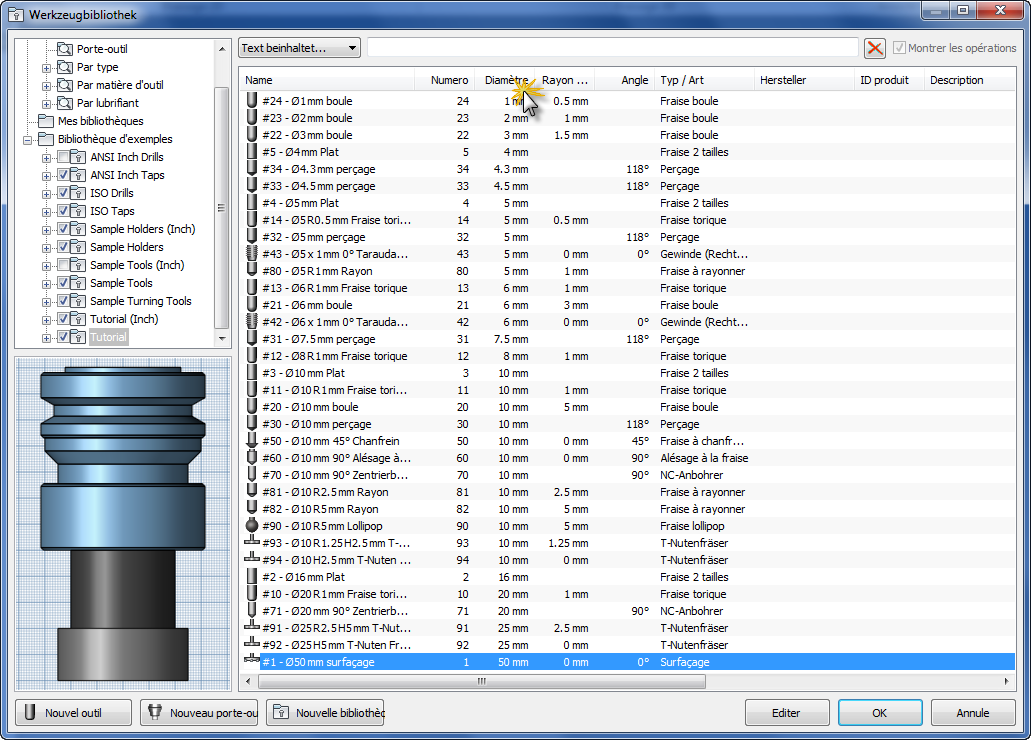The width and height of the screenshot is (1031, 740).
Task: Expand the ANSI Inch Drills node
Action: (46, 158)
